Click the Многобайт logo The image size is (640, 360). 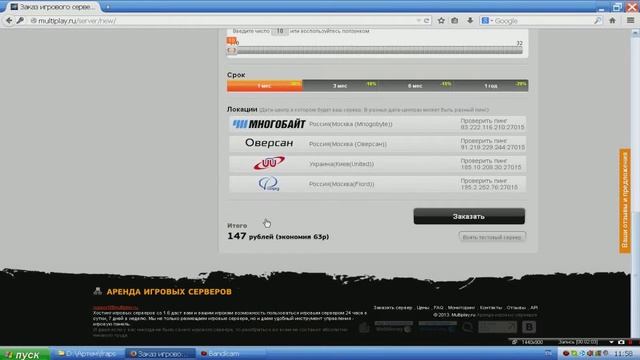(x=269, y=124)
